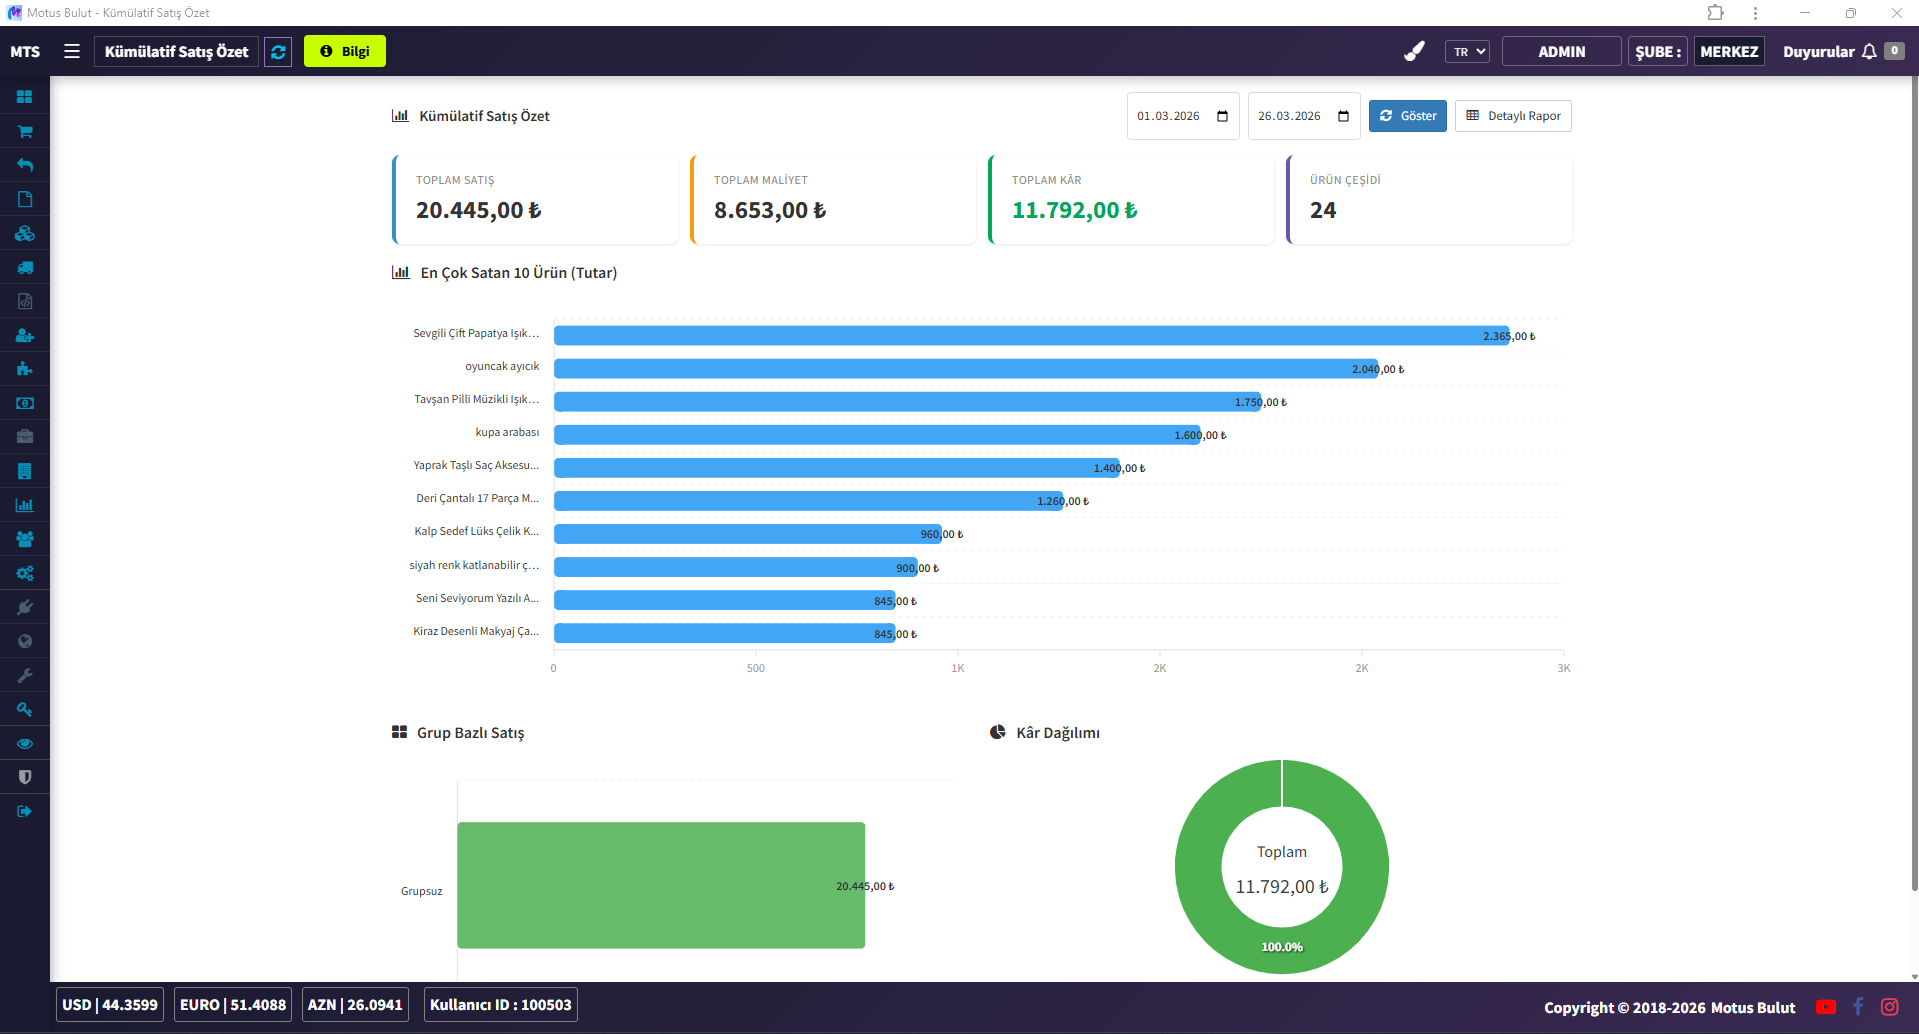Open the bar chart reports sidebar icon
1919x1034 pixels.
pyautogui.click(x=25, y=505)
